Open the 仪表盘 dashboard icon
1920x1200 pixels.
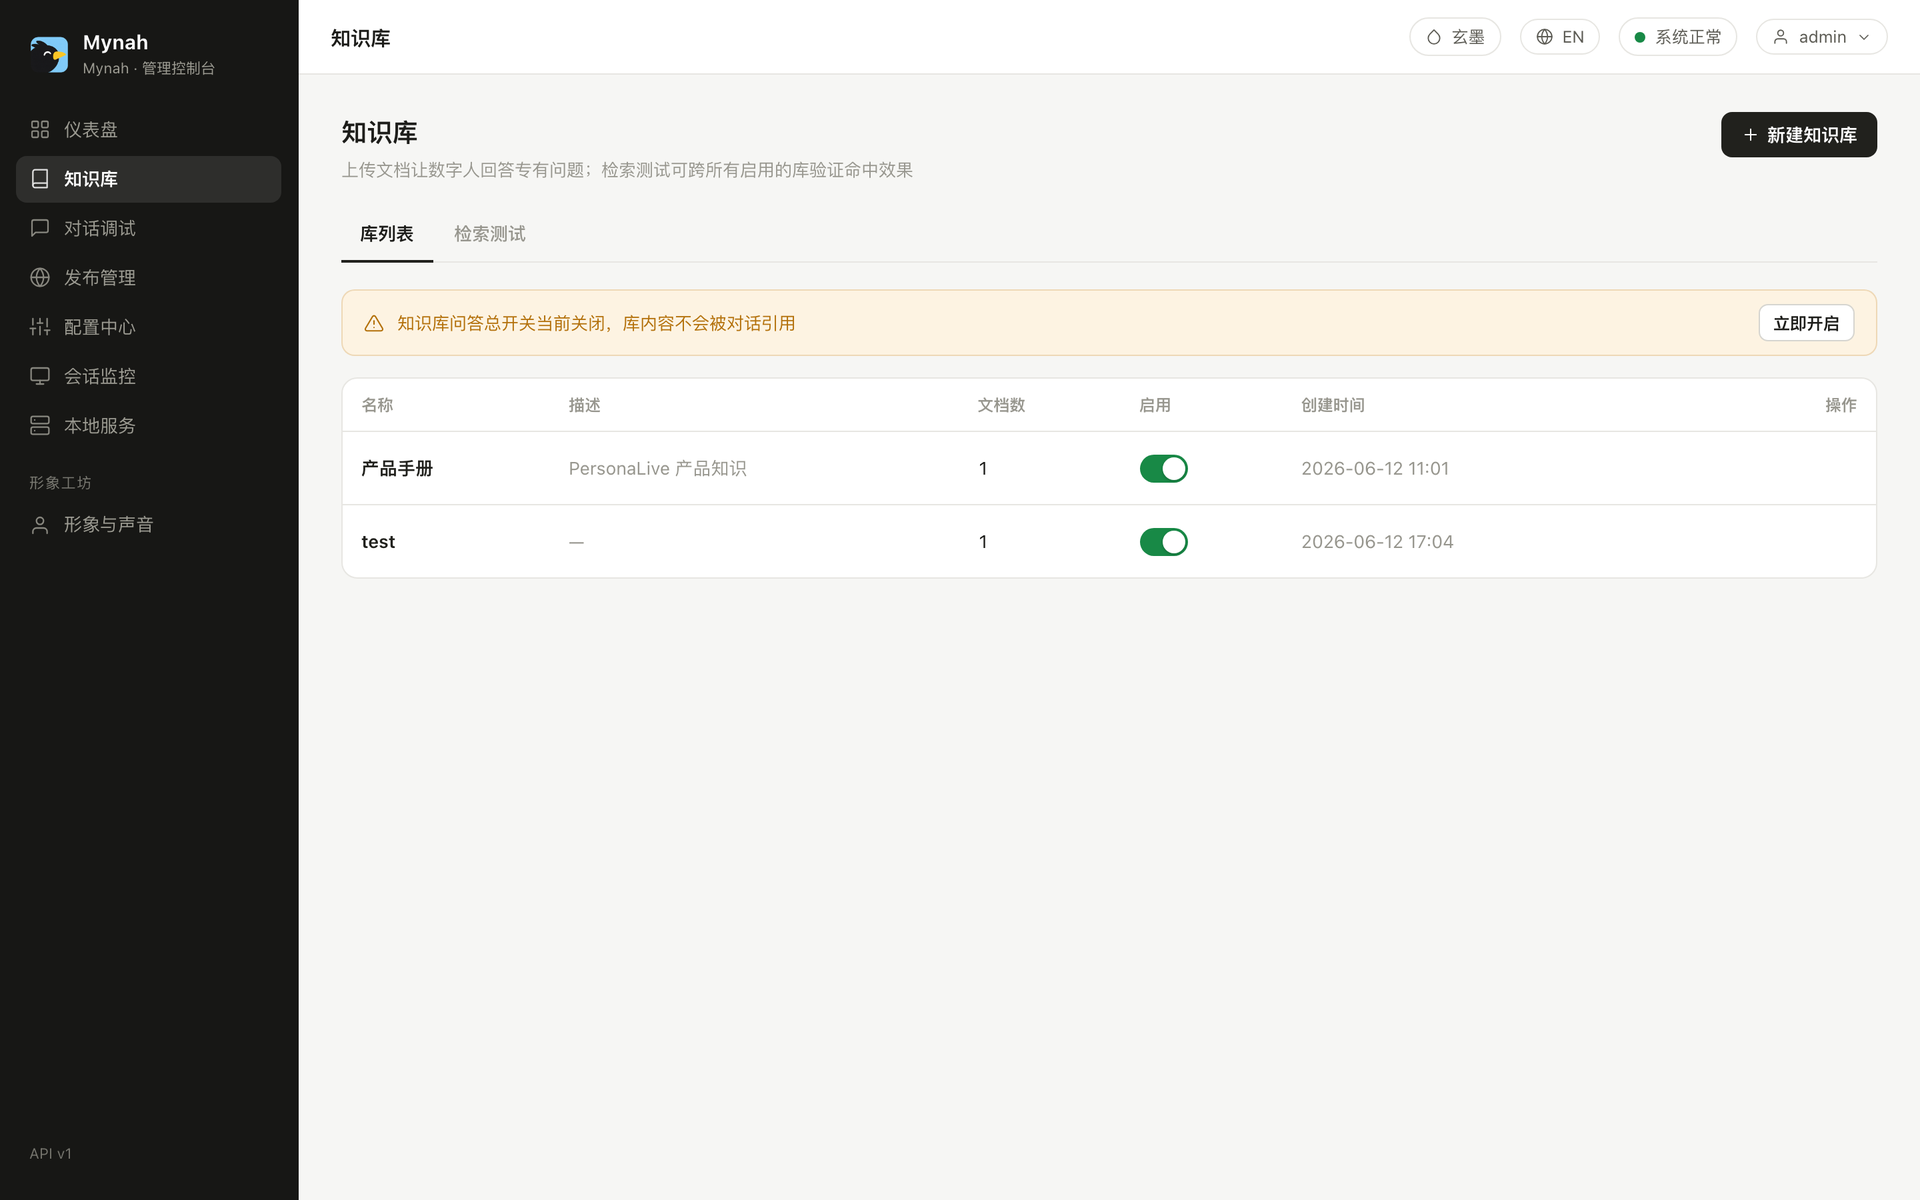40,129
